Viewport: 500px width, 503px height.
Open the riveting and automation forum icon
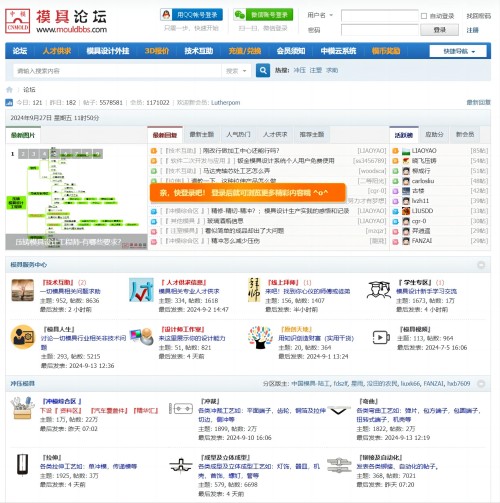339,465
